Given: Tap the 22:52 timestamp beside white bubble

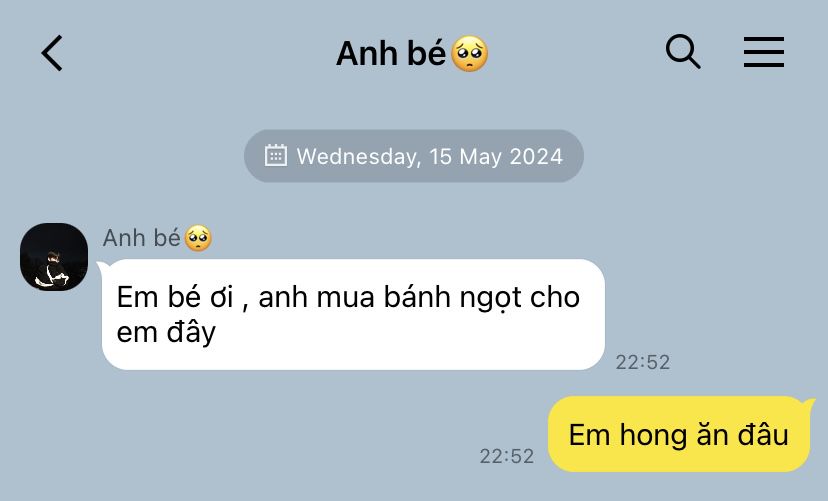Looking at the screenshot, I should [x=643, y=362].
